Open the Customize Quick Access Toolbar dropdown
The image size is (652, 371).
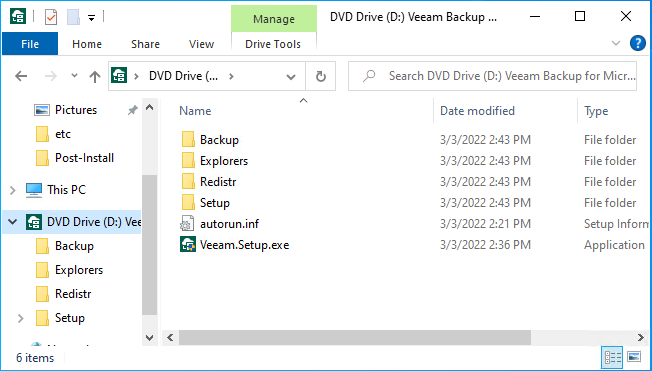pos(91,18)
